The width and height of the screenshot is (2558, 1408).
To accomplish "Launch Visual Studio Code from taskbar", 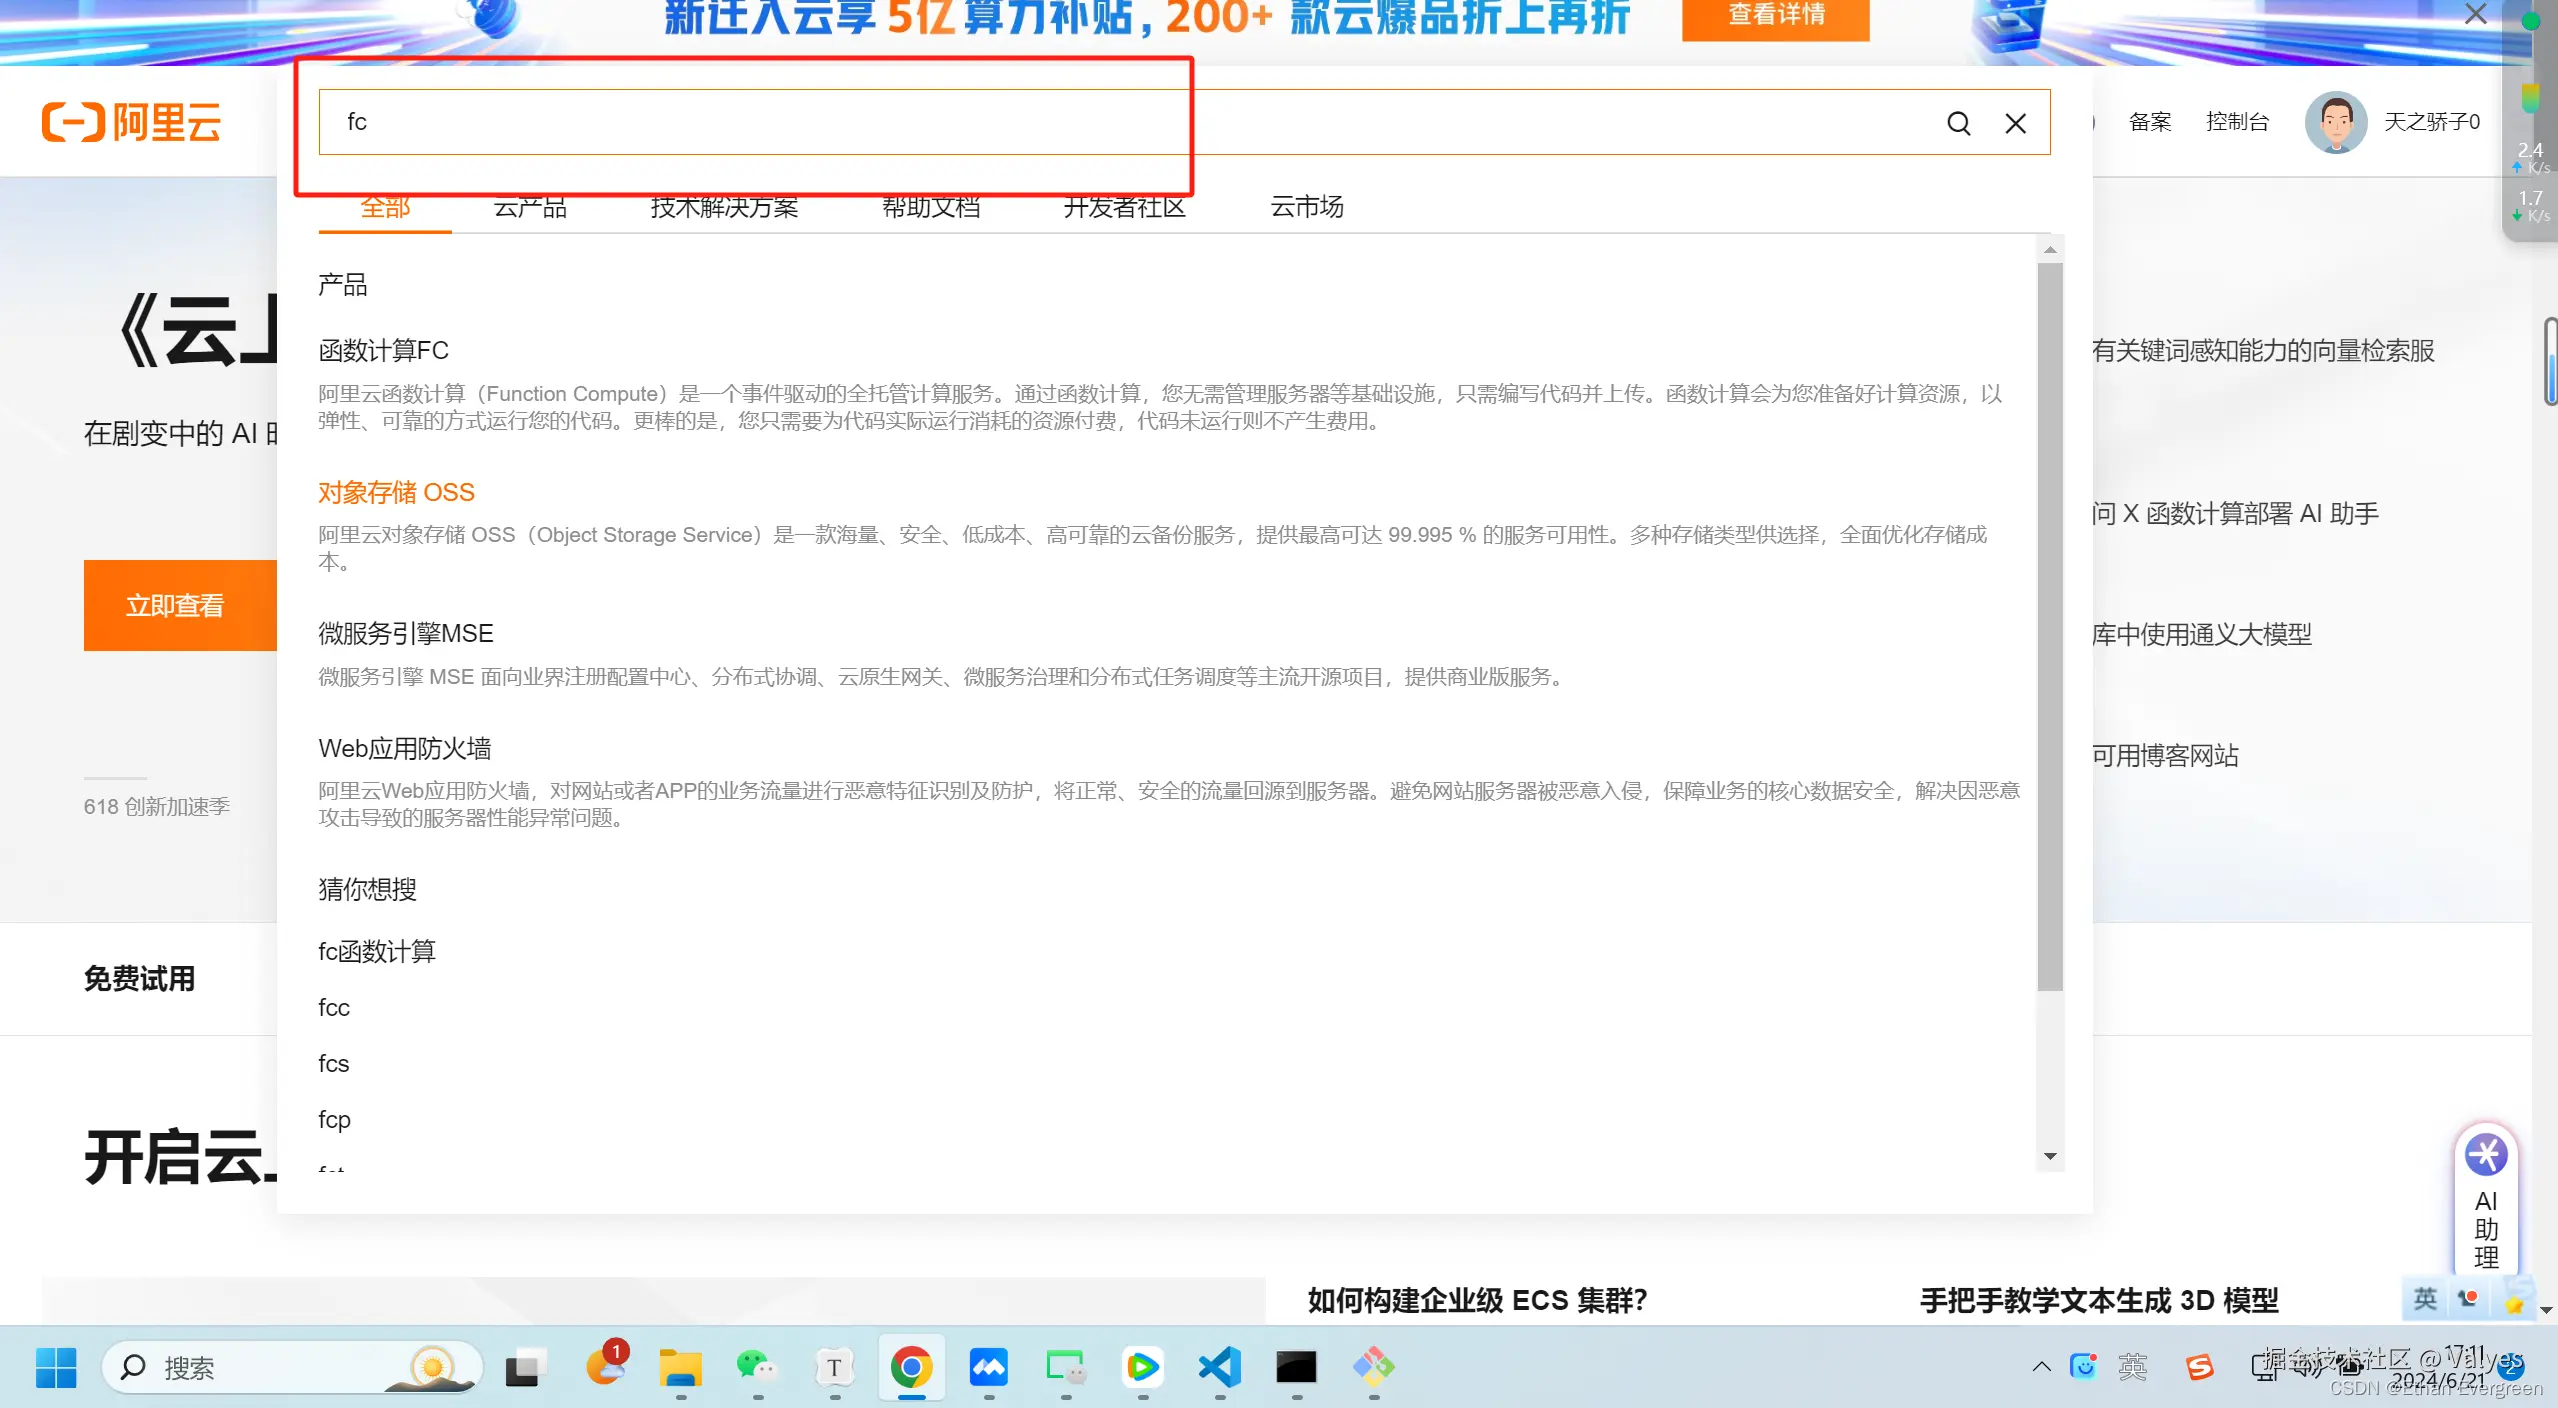I will [1219, 1367].
